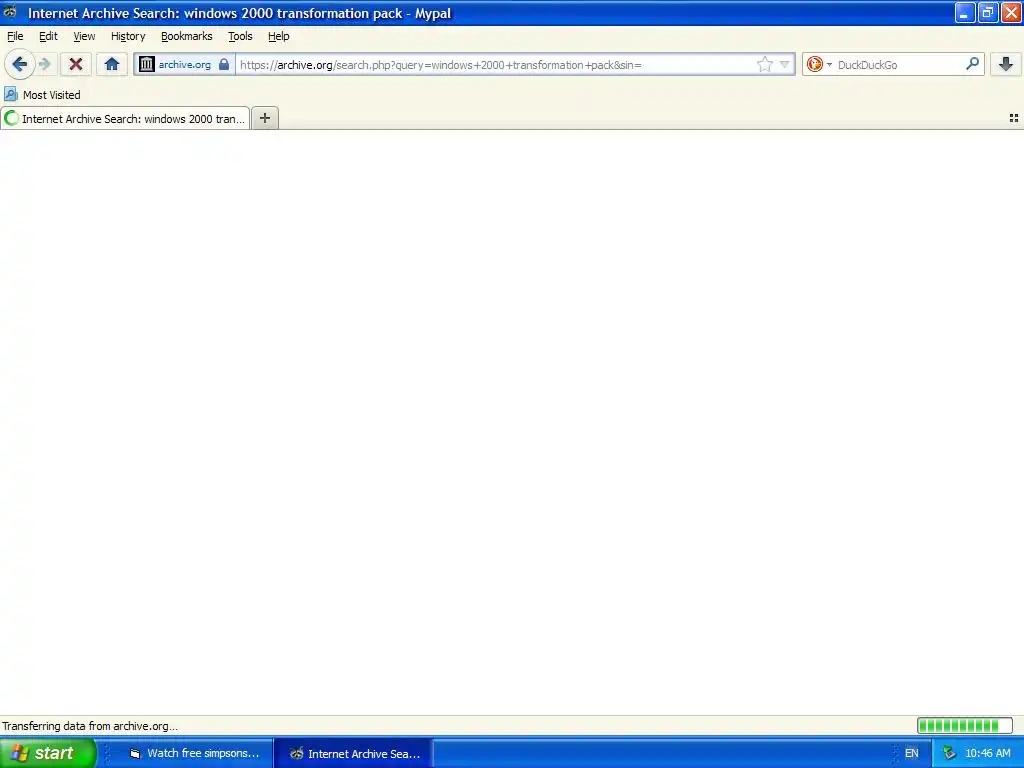Open the DuckDuckGo search engine selector
Viewport: 1024px width, 768px height.
[x=818, y=64]
